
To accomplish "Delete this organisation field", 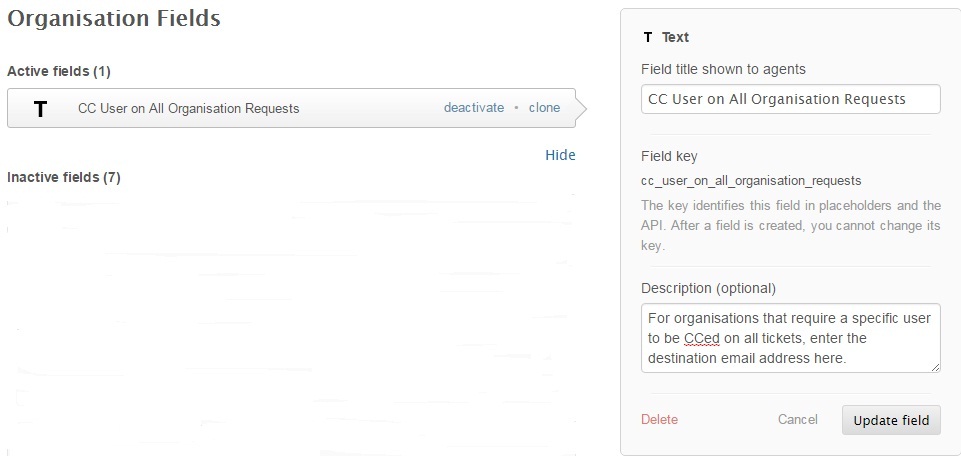I will [659, 419].
